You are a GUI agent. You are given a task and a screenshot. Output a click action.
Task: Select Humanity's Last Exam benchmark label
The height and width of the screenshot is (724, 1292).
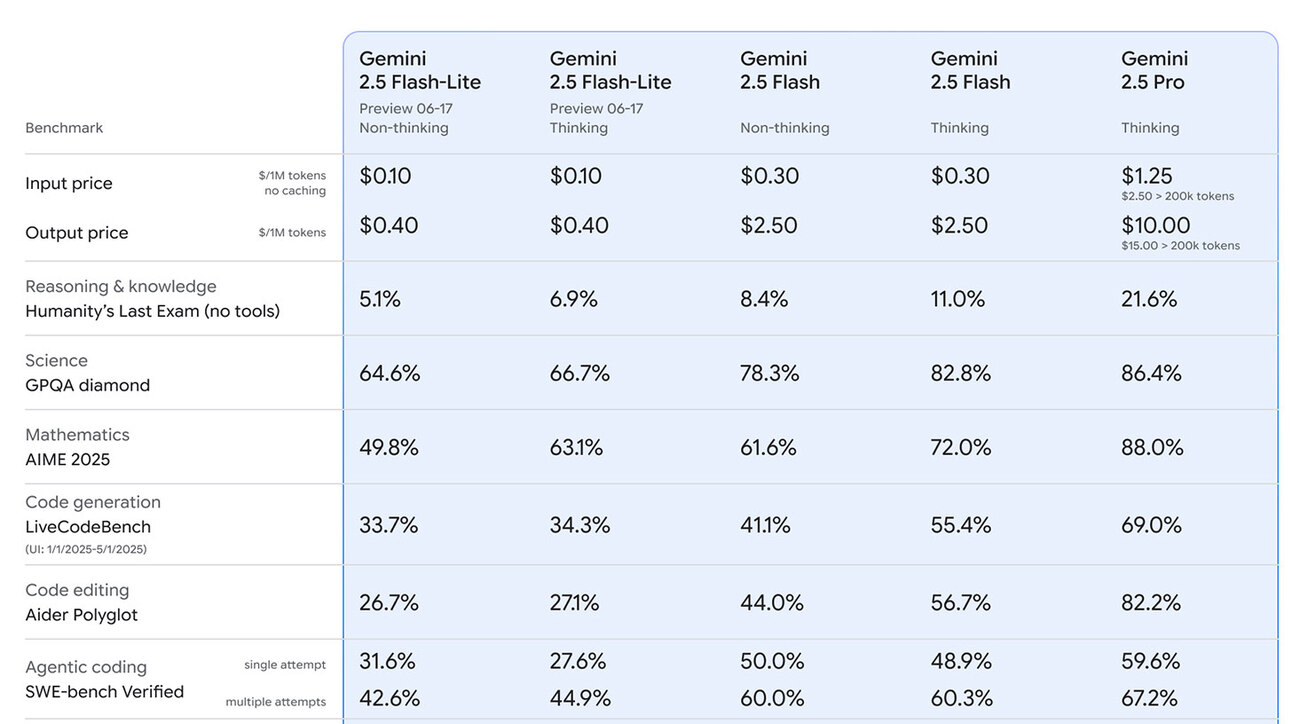pos(152,311)
